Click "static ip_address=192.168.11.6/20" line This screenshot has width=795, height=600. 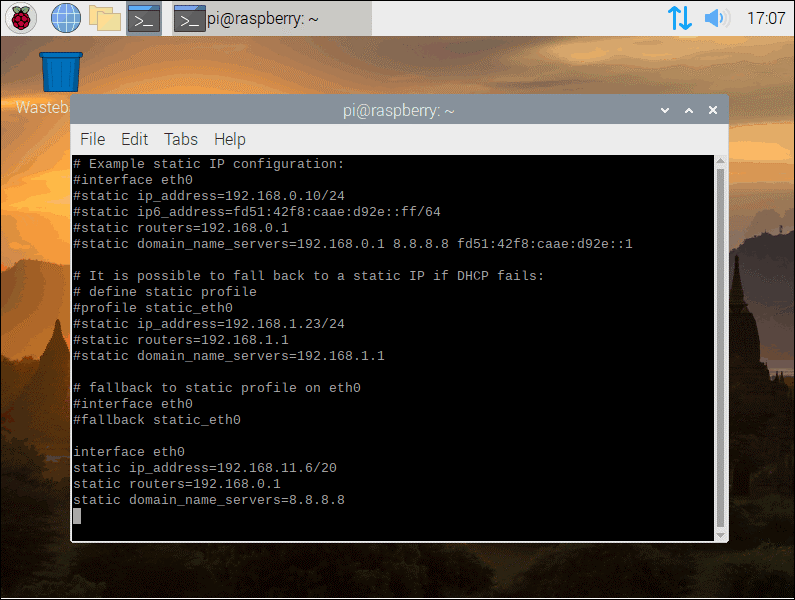click(x=205, y=468)
